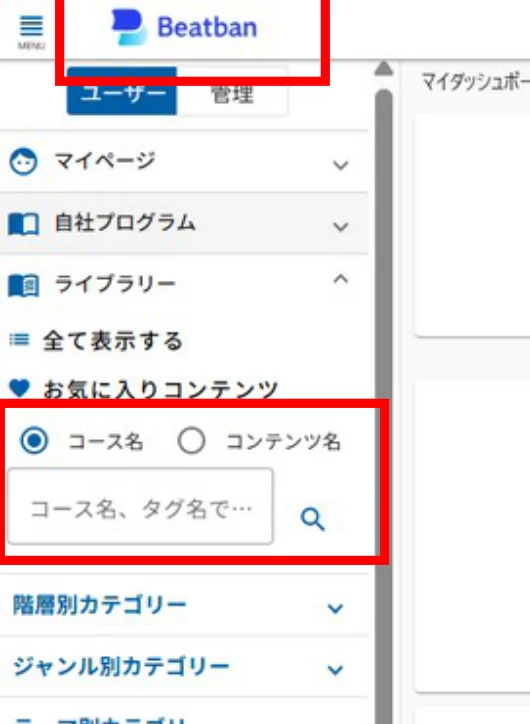
Task: Click the 階層別カテゴリー heading
Action: [99, 605]
